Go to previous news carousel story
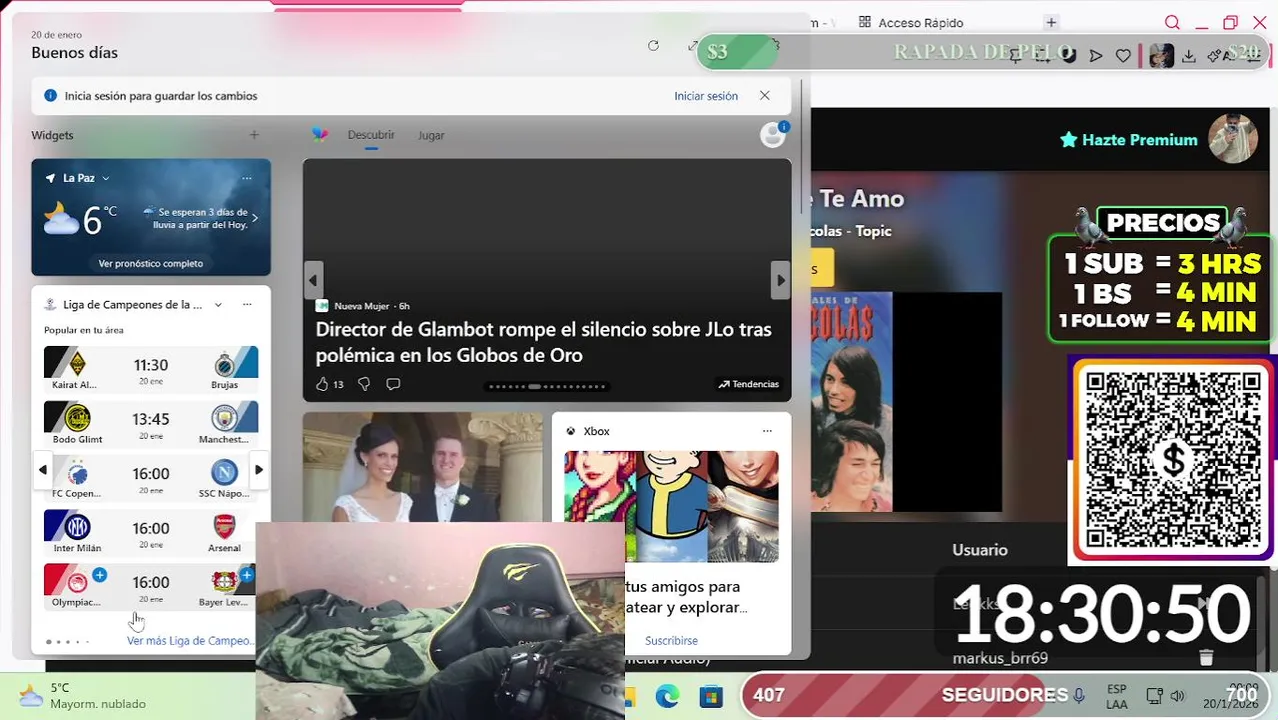The height and width of the screenshot is (720, 1278). pos(313,281)
